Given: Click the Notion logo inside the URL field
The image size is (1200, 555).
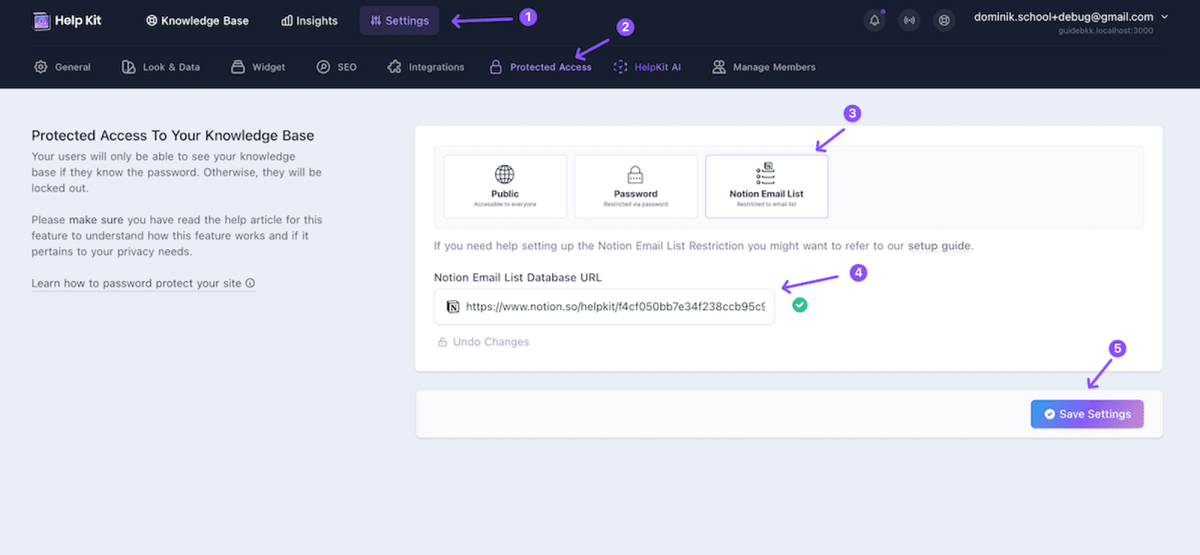Looking at the screenshot, I should click(x=453, y=307).
